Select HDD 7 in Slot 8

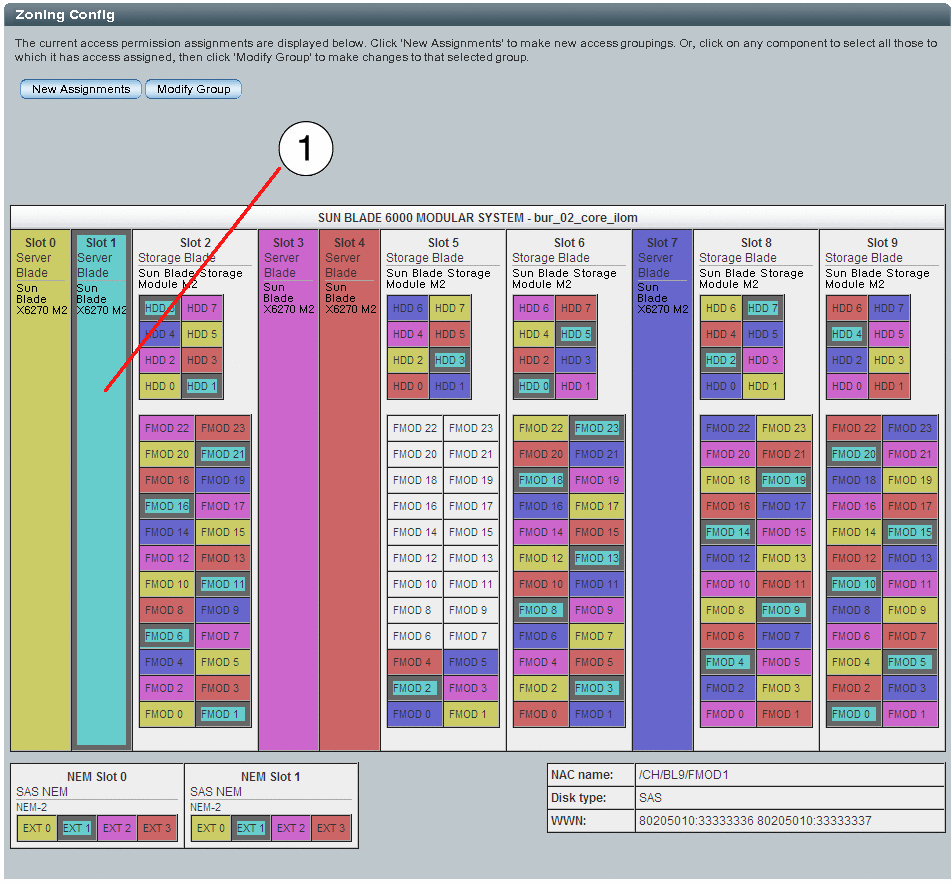point(763,308)
